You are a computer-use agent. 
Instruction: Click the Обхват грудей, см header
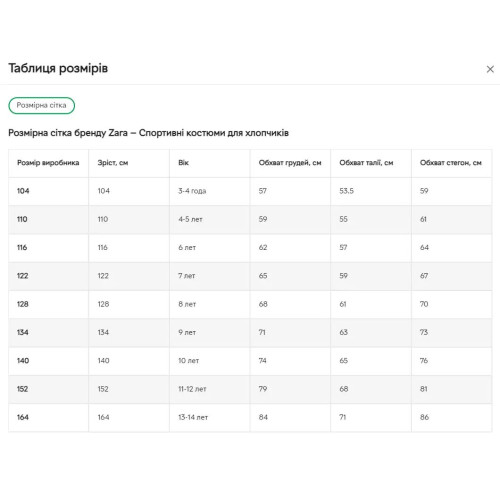coord(290,163)
